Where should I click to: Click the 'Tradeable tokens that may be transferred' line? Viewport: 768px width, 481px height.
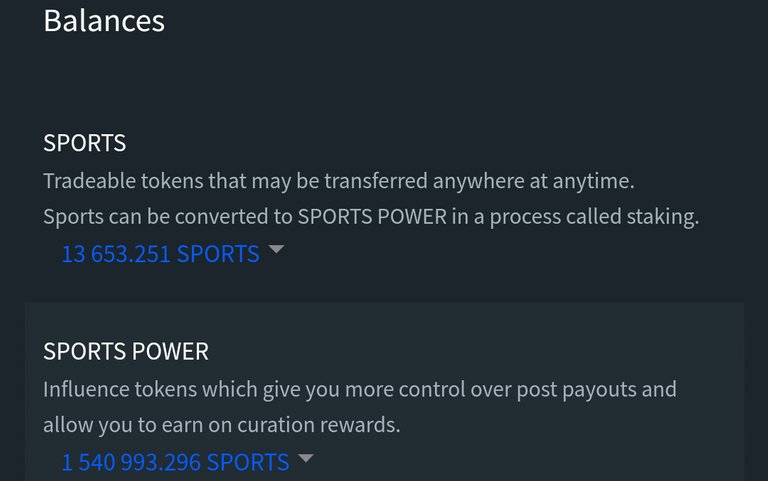[x=339, y=181]
